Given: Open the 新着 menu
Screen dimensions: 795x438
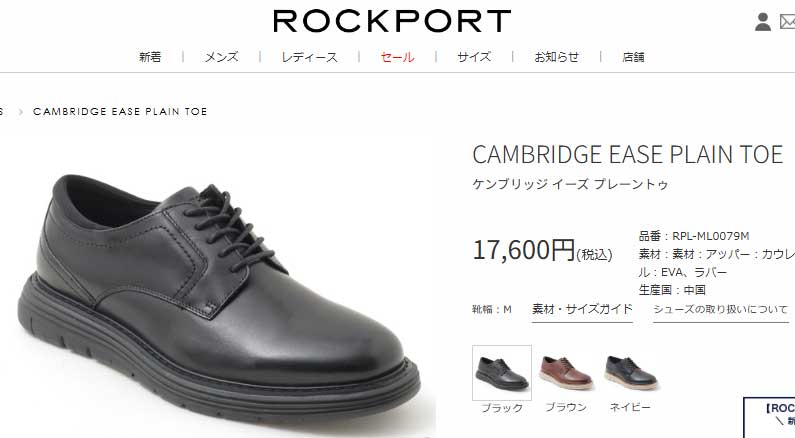Looking at the screenshot, I should click(150, 57).
